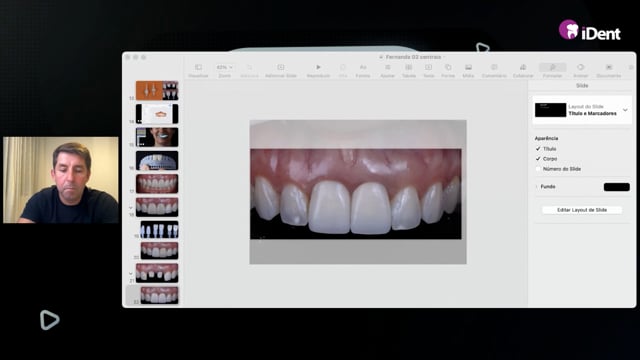
Task: Open the Mídia media icon
Action: pyautogui.click(x=468, y=67)
